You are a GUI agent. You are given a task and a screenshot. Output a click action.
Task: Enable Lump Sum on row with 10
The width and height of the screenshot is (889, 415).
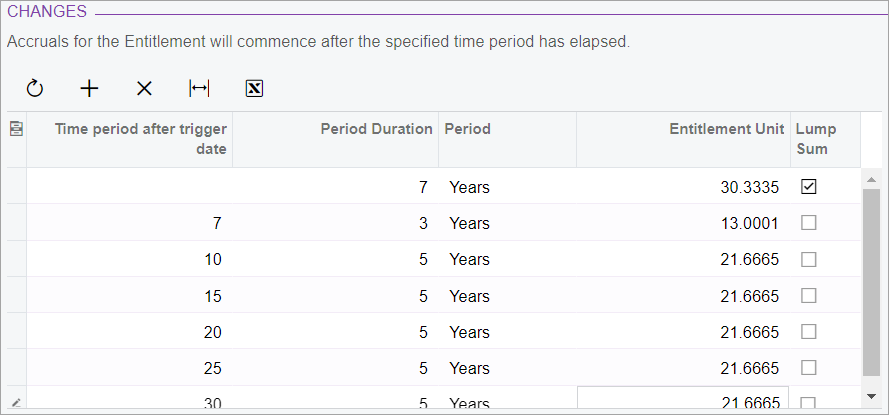pos(808,259)
